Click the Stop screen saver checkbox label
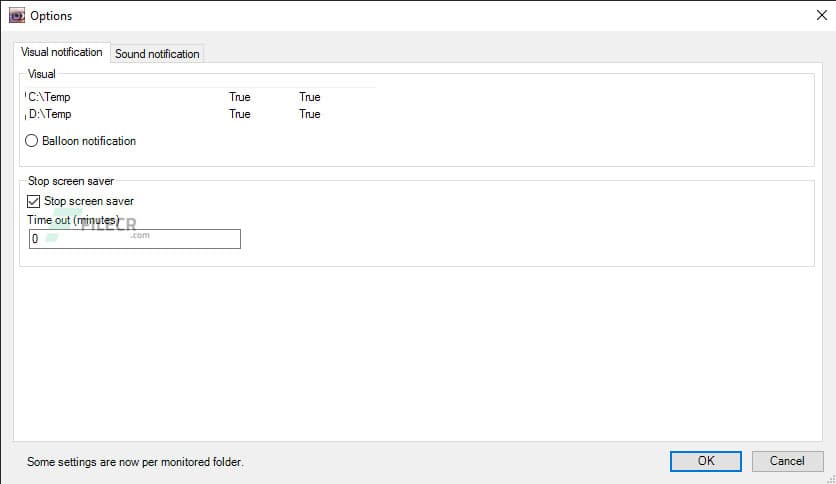The height and width of the screenshot is (484, 836). point(89,201)
